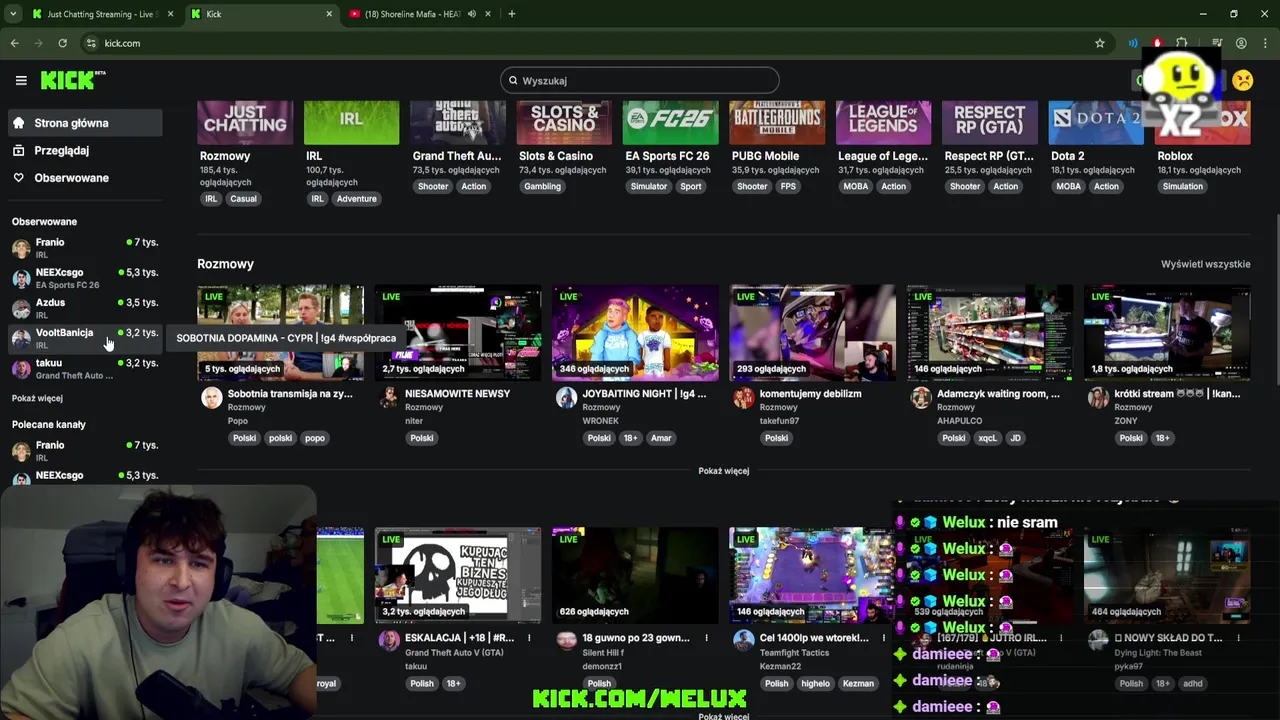Go to Strona główna in sidebar
Image resolution: width=1280 pixels, height=720 pixels.
[85, 123]
